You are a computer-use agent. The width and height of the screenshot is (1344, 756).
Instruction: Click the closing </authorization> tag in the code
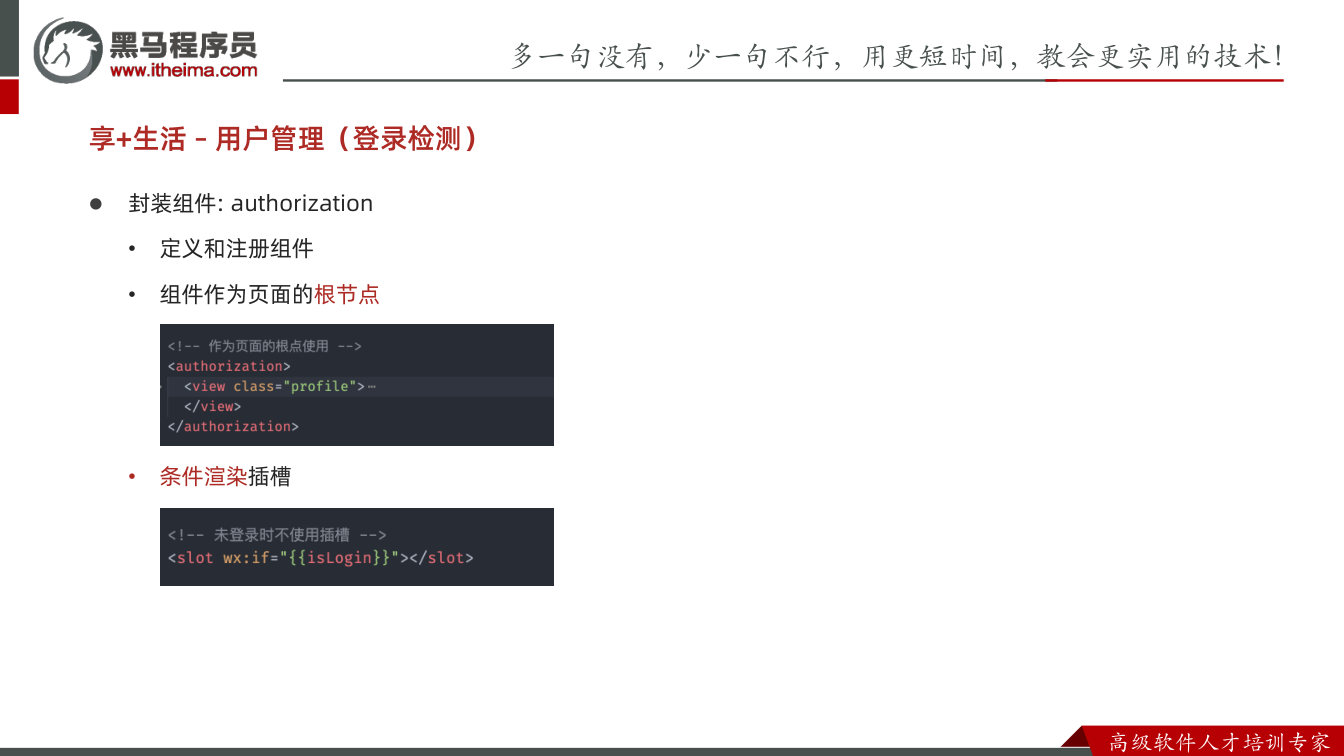tap(233, 426)
